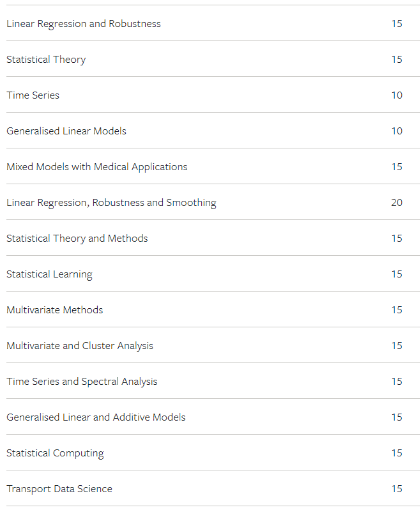This screenshot has height=509, width=420.
Task: Open Statistical Theory and Methods module
Action: pos(77,238)
